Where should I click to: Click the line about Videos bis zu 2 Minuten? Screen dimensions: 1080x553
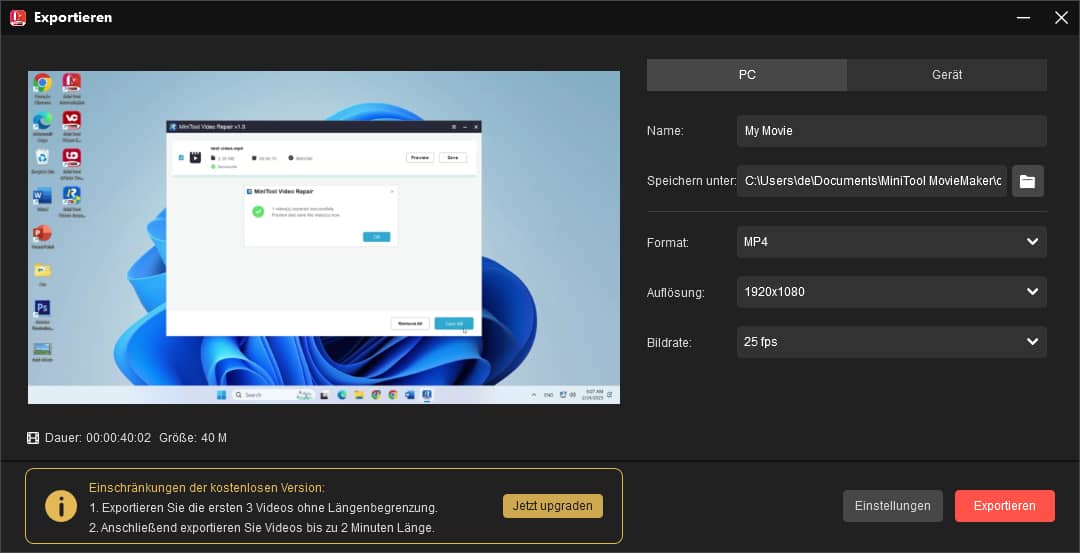point(262,528)
